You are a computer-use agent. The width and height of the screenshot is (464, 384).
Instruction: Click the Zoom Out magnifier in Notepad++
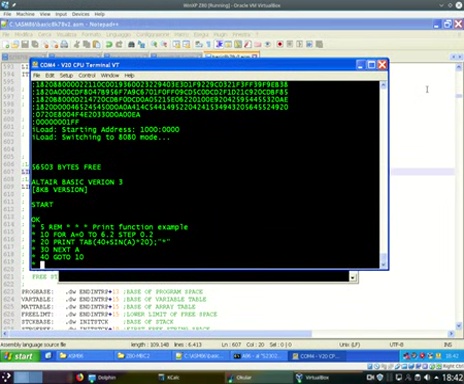164,44
